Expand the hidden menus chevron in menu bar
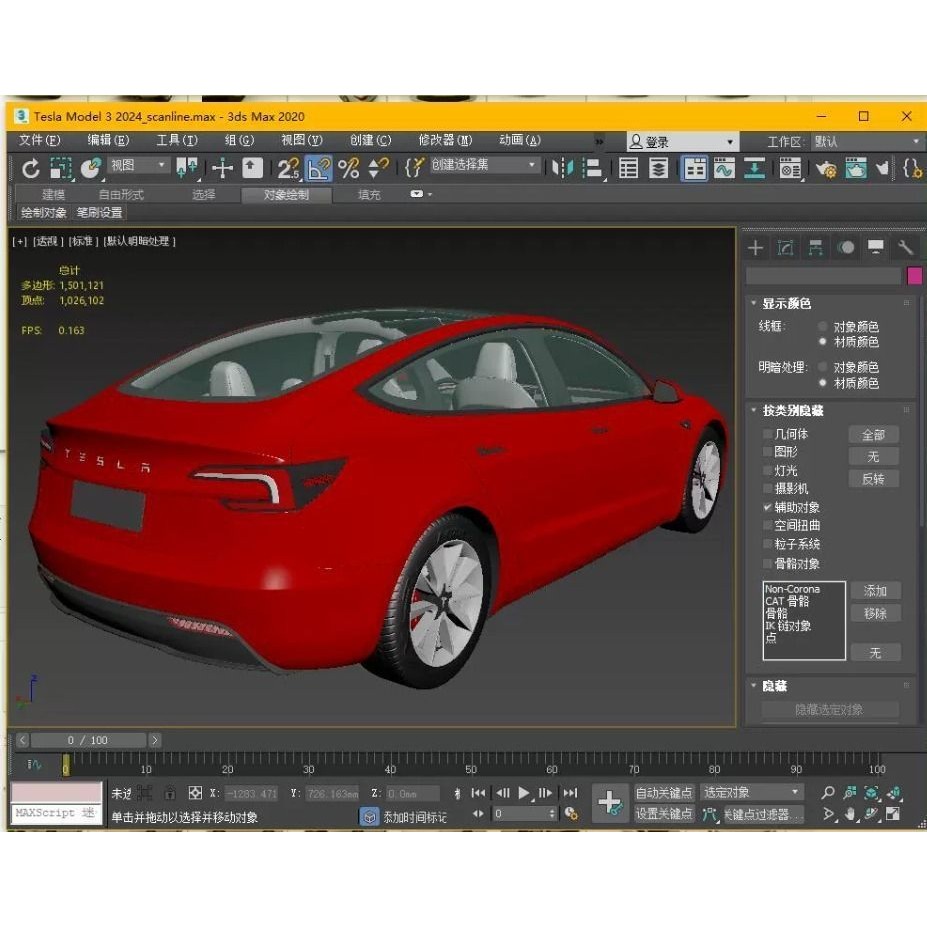 pyautogui.click(x=599, y=141)
